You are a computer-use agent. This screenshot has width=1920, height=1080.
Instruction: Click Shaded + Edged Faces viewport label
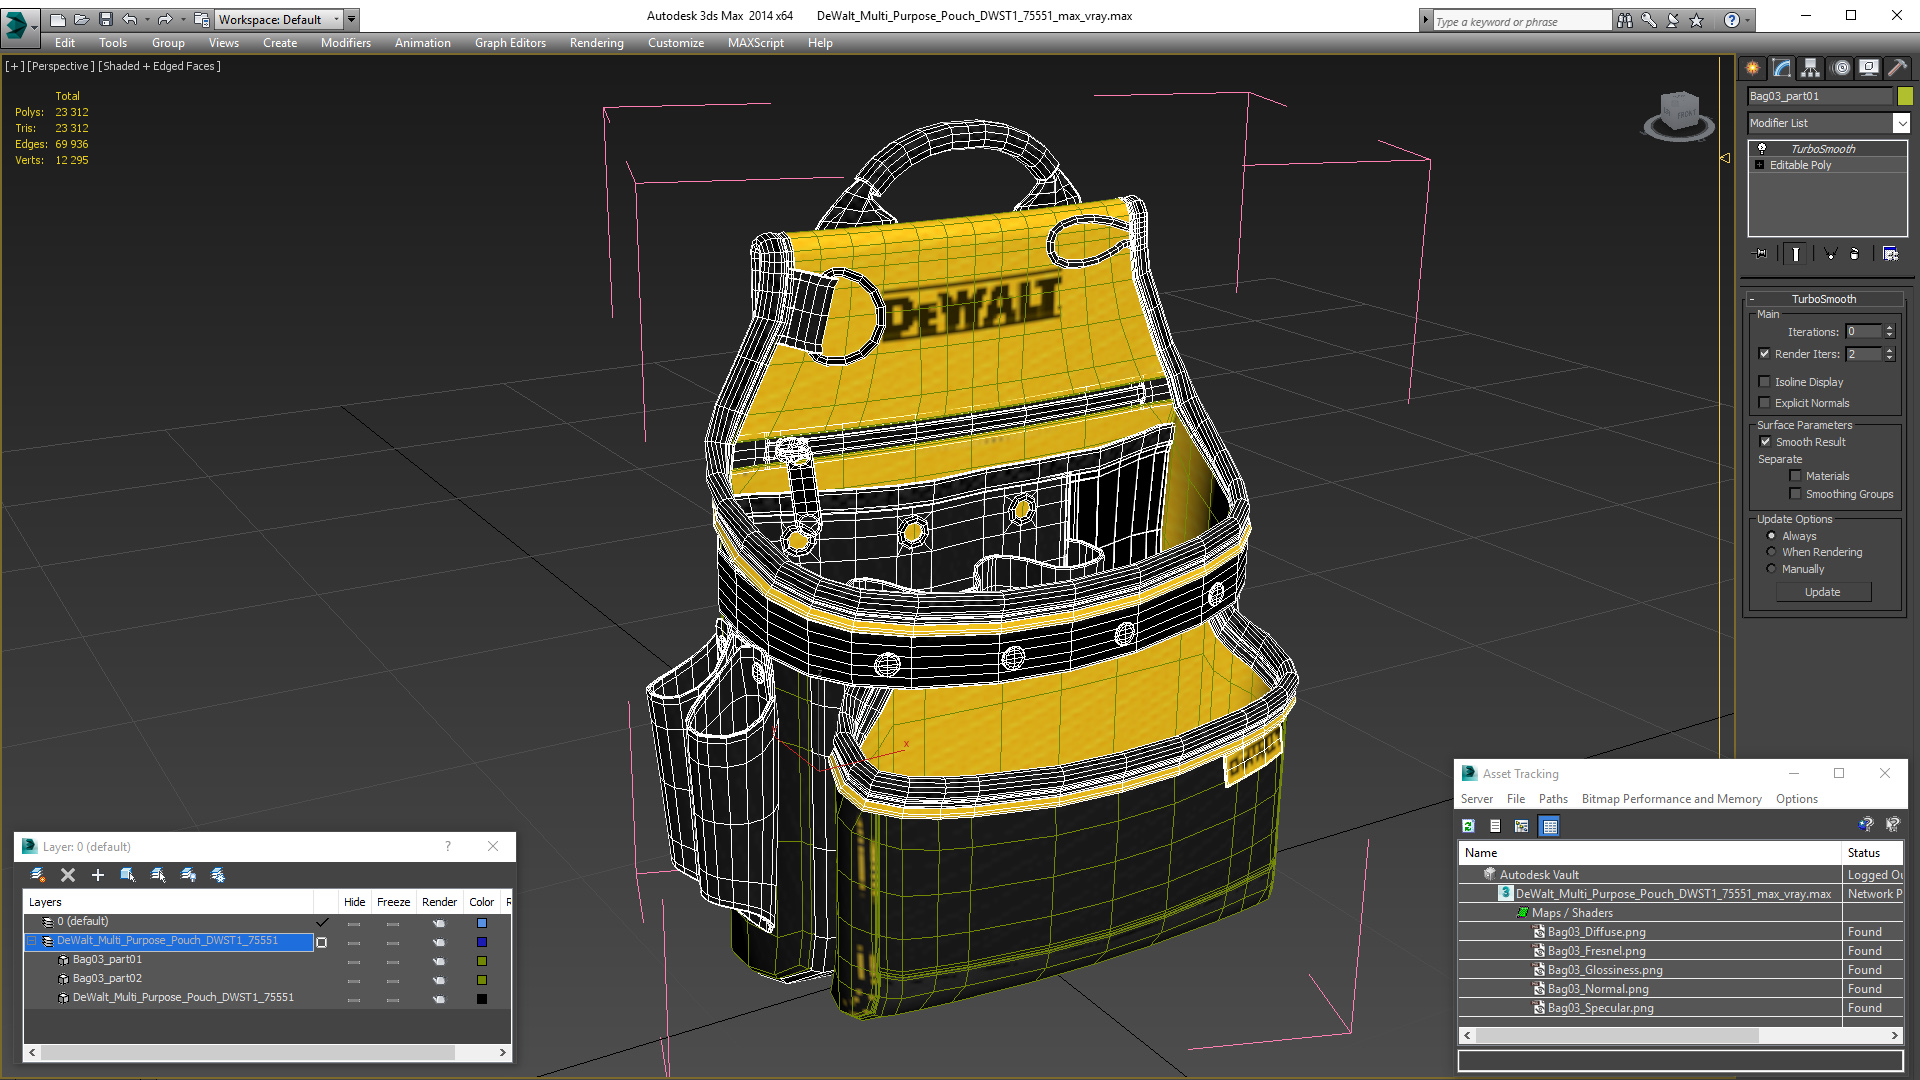coord(159,66)
